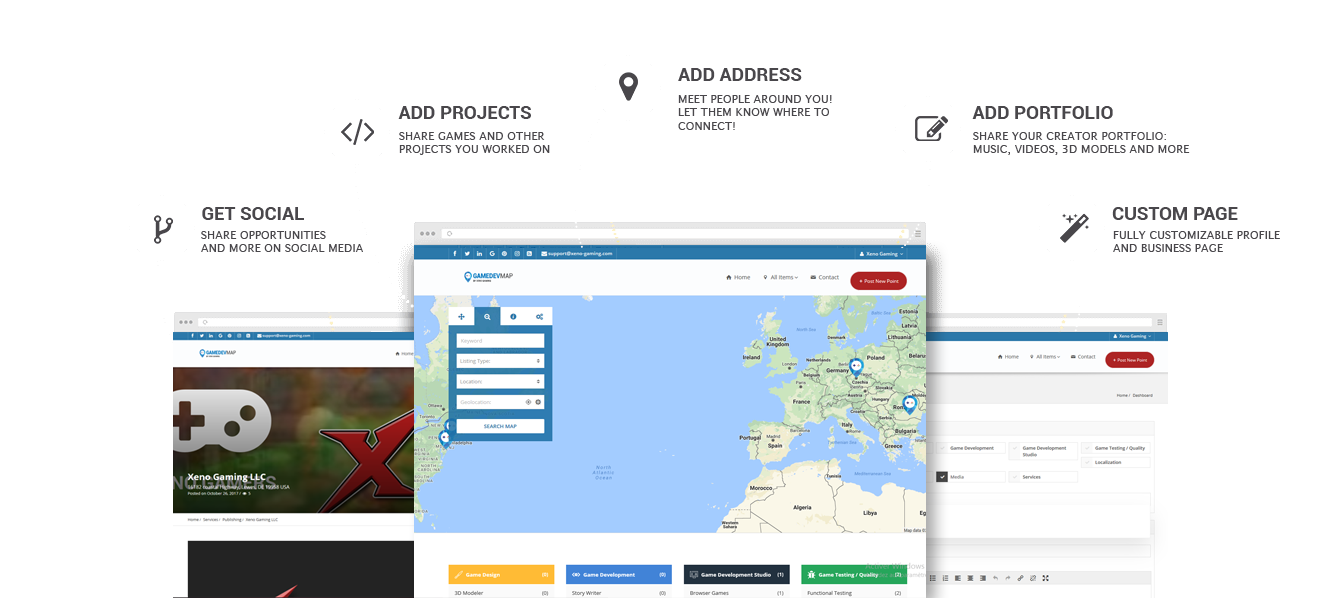
Task: Select the move-arrows tab on map search panel
Action: (461, 316)
